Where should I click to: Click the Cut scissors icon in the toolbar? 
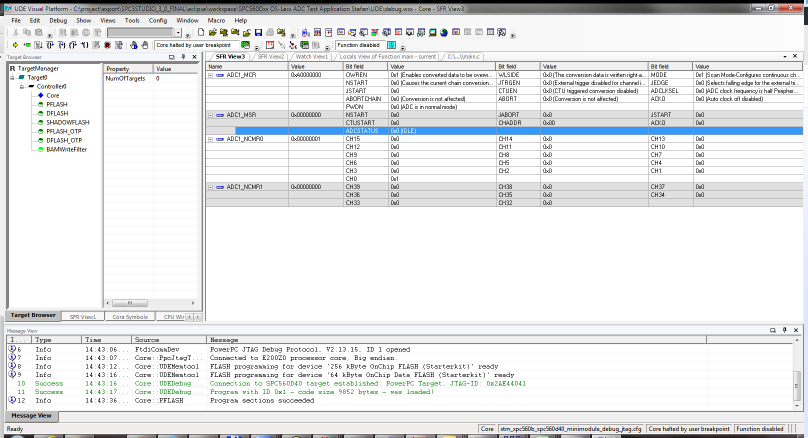tap(15, 32)
